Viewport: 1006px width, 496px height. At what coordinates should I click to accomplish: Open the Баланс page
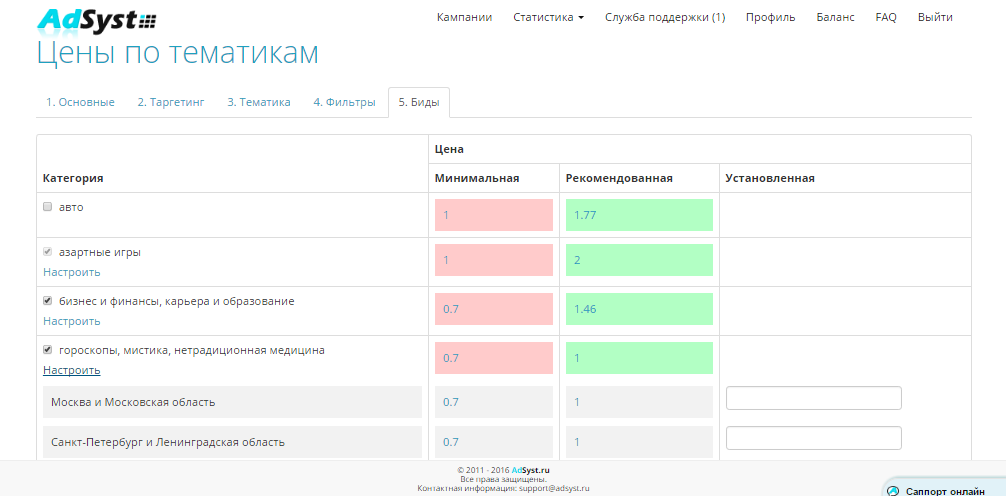click(x=835, y=17)
